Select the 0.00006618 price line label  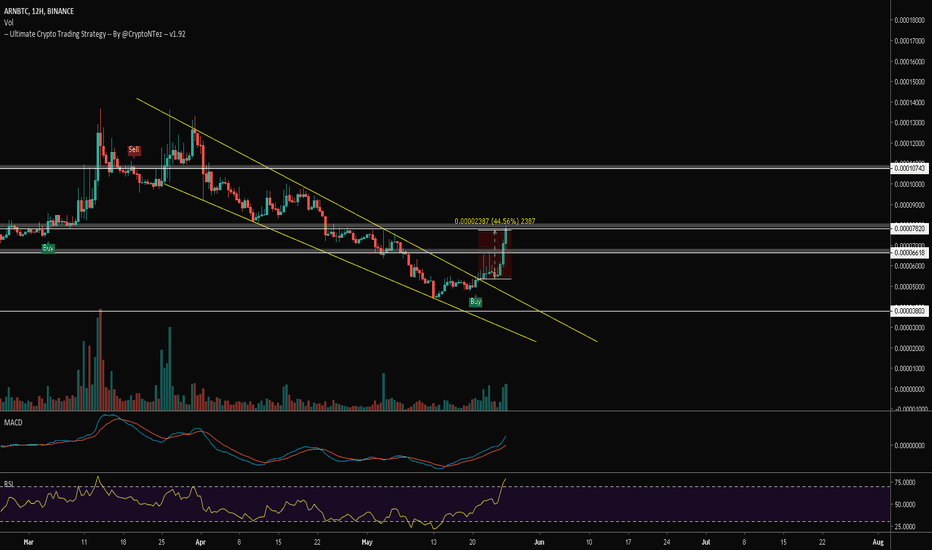909,253
